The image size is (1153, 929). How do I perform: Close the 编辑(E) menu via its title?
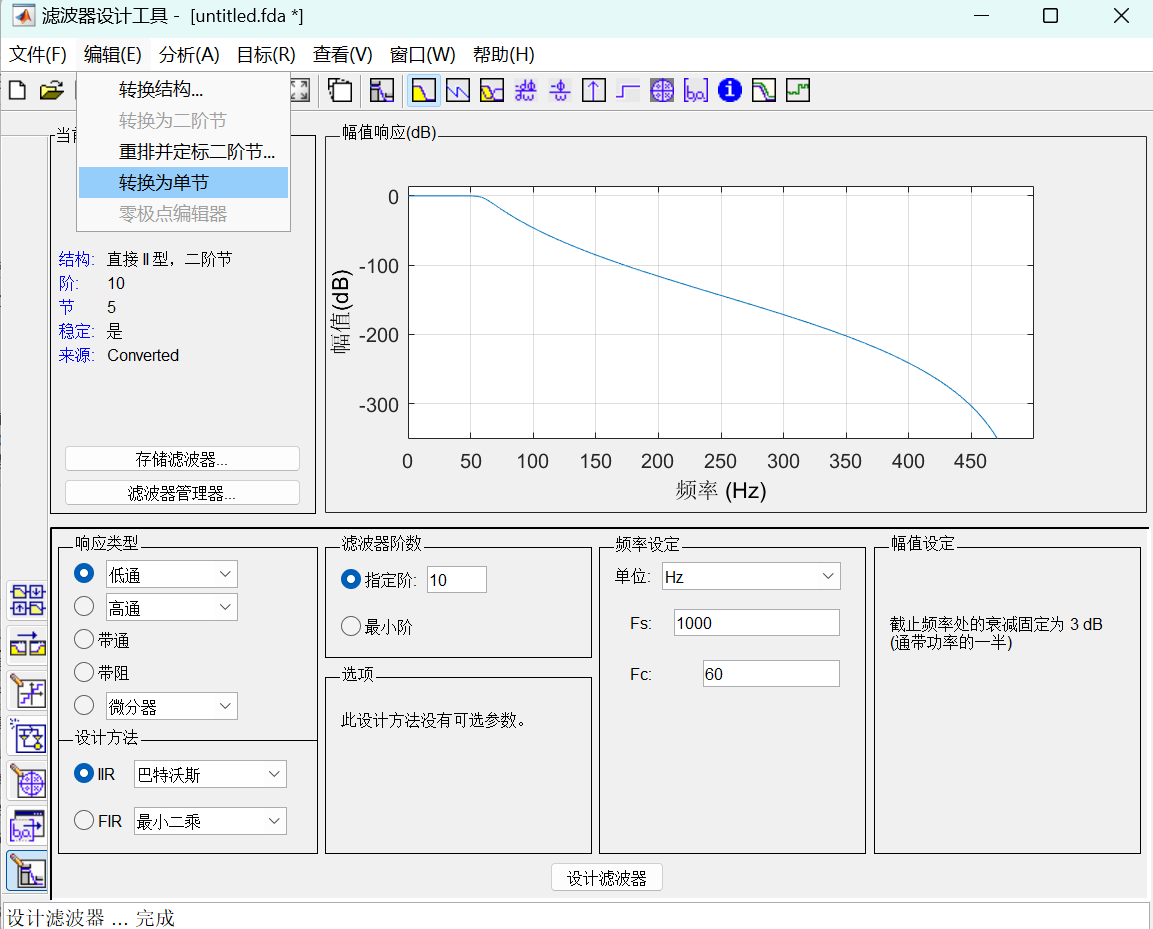(113, 54)
